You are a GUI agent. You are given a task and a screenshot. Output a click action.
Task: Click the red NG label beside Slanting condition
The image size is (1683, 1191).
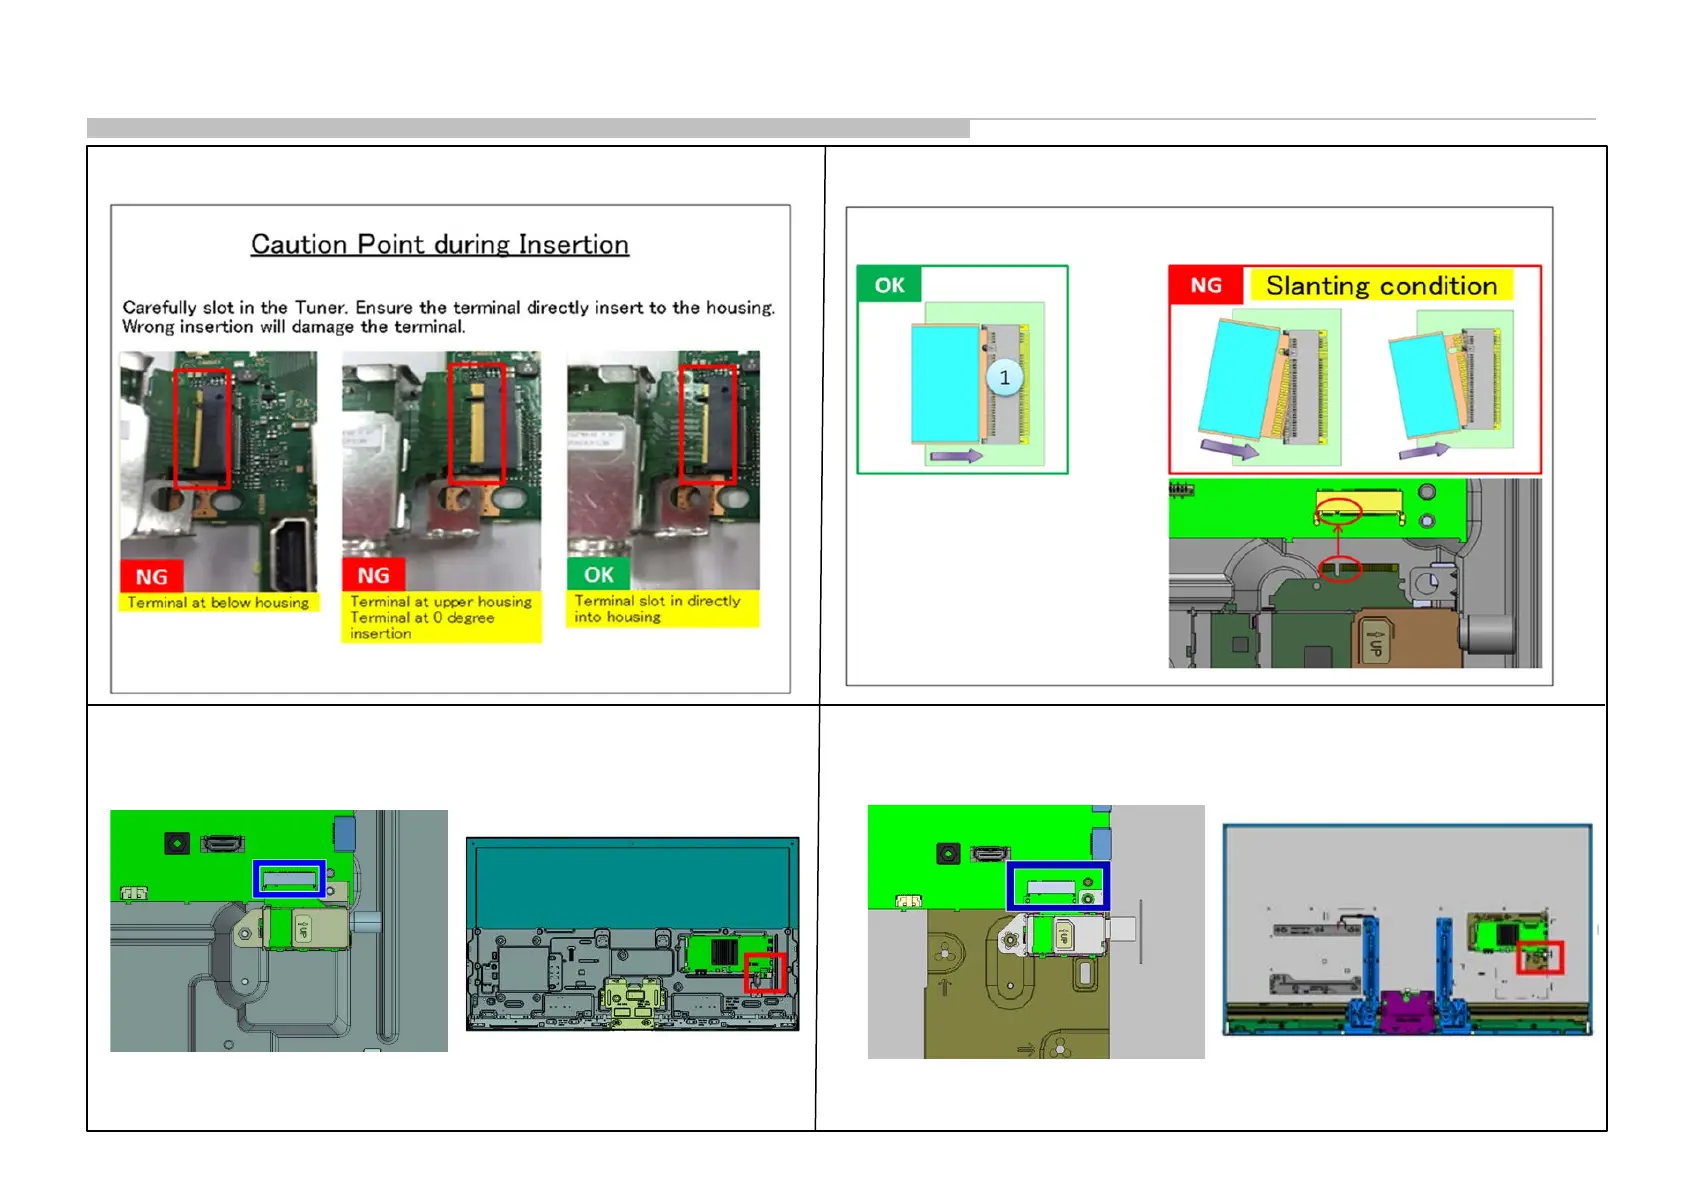pyautogui.click(x=1206, y=285)
